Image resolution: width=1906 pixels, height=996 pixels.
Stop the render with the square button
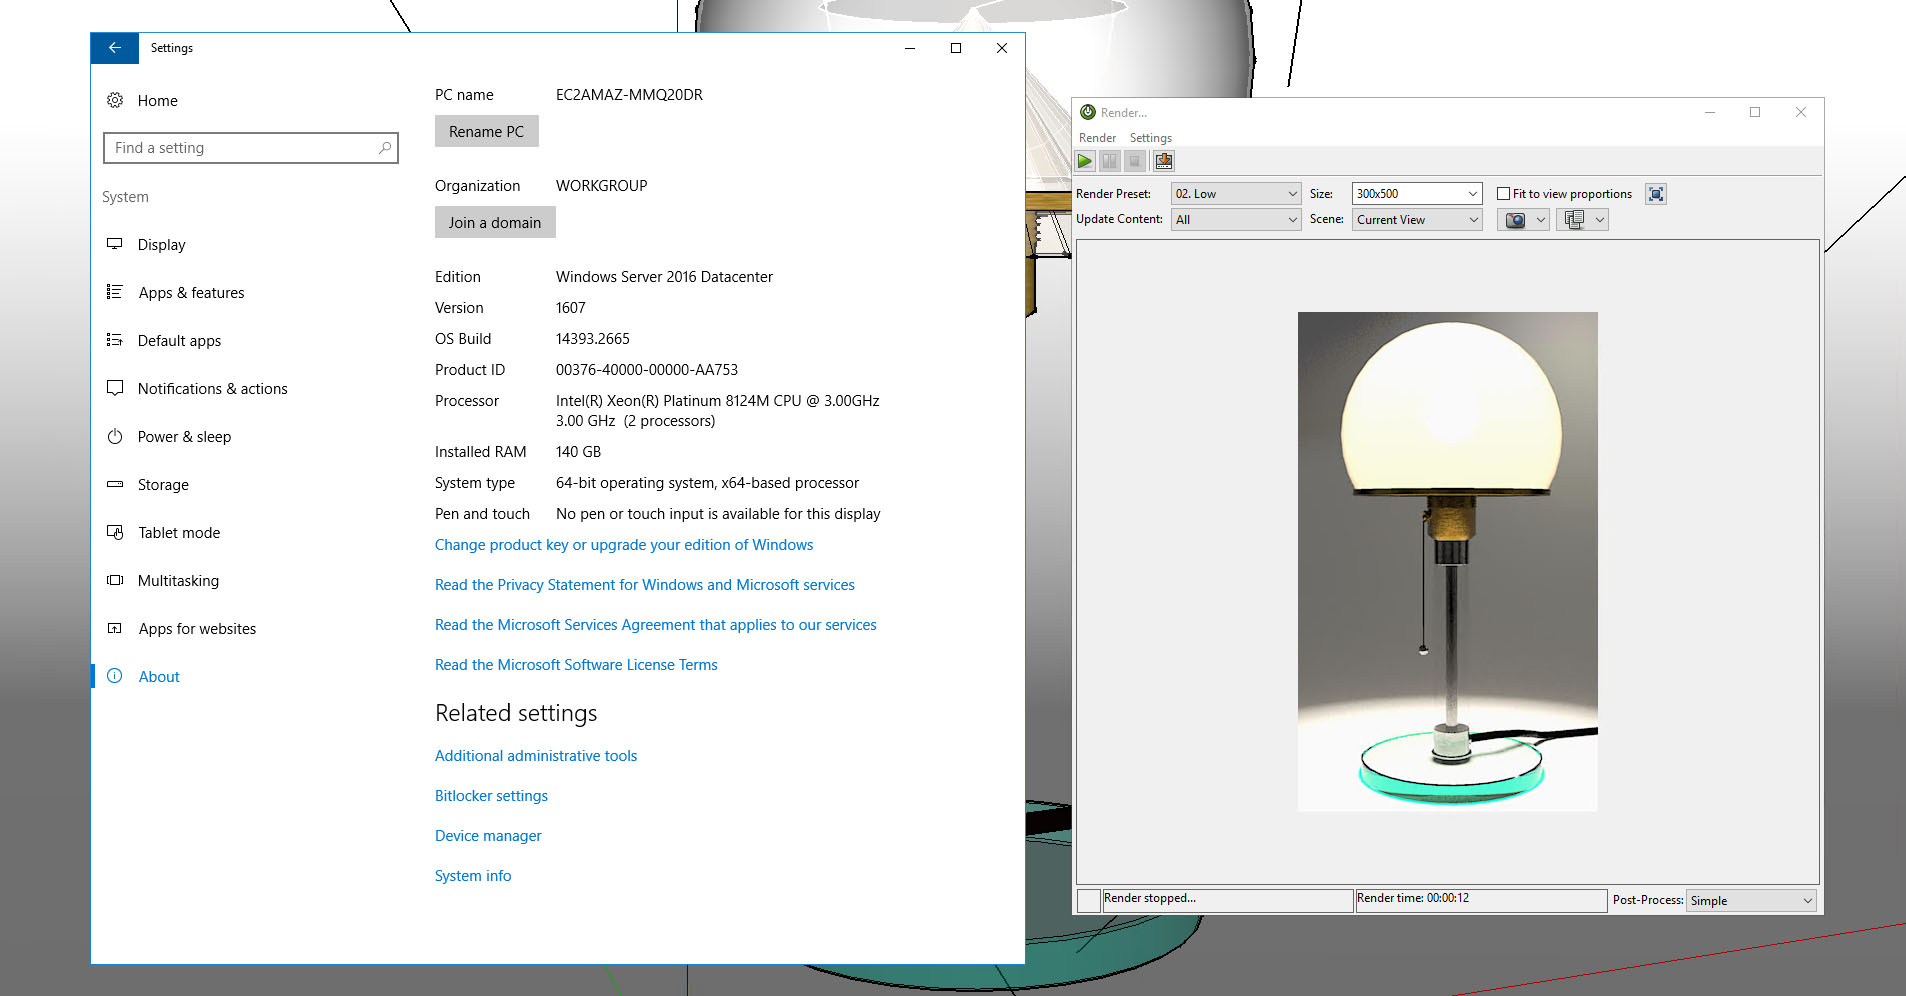tap(1134, 161)
